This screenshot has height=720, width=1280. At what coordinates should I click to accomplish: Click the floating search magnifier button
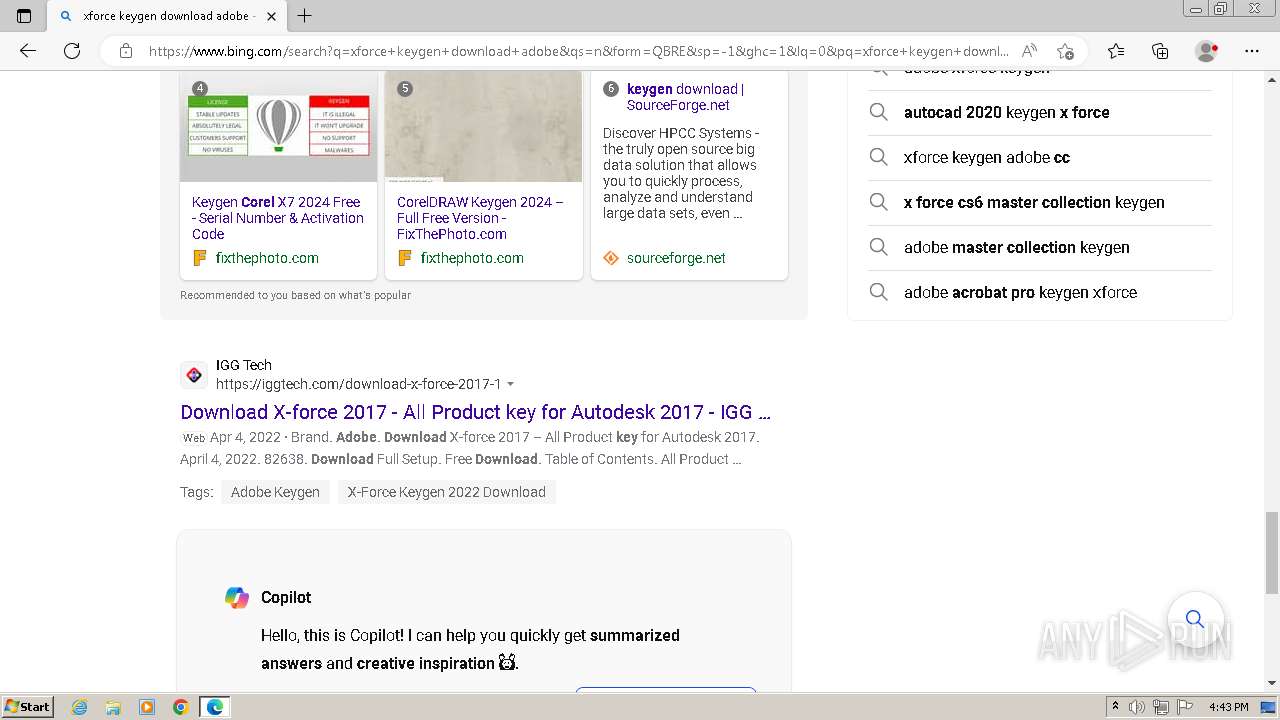point(1195,618)
